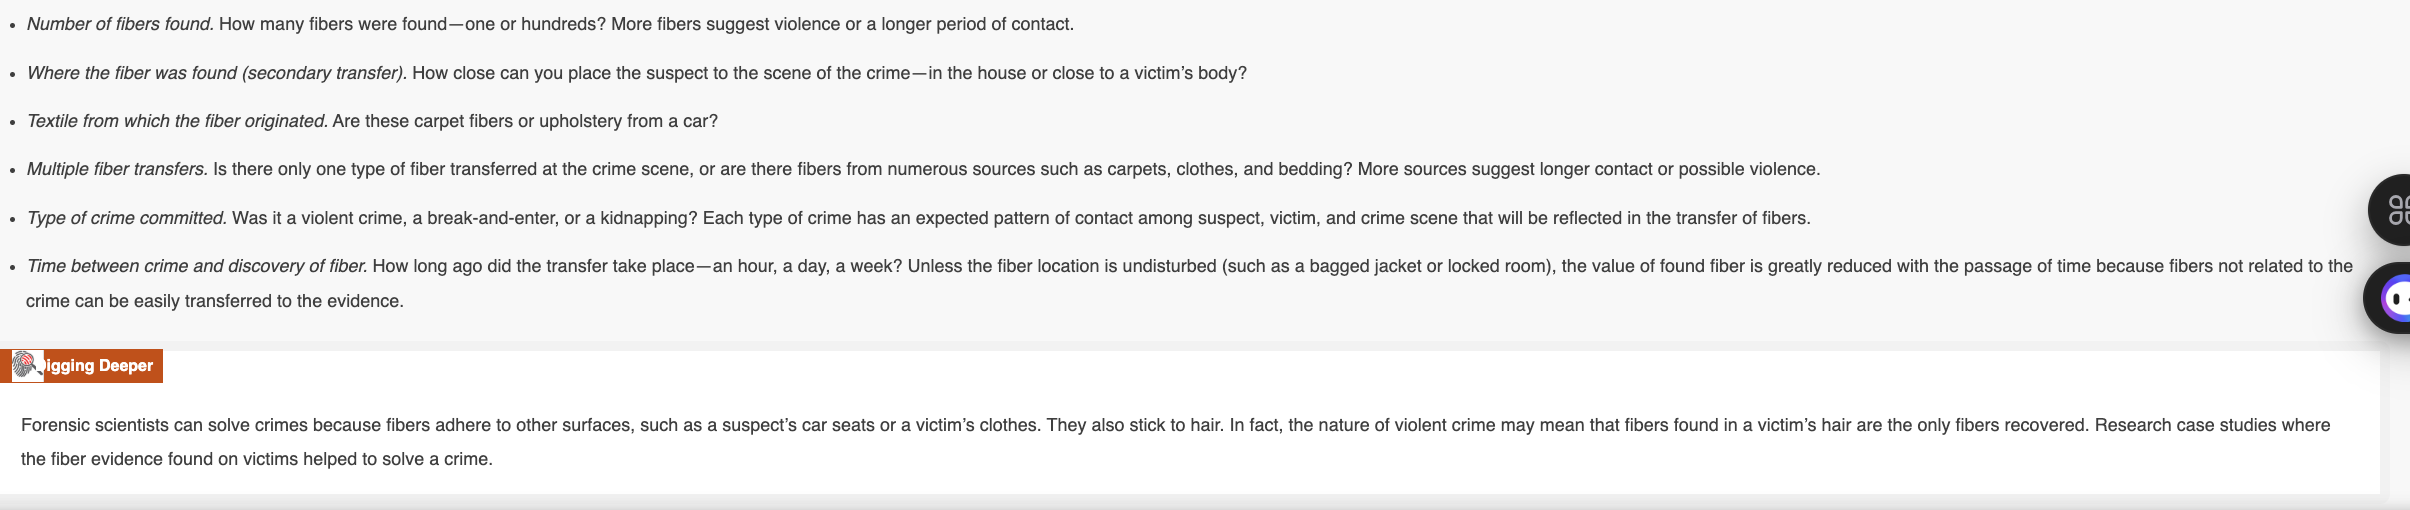The image size is (2410, 510).
Task: Click the line "crime can be easily transferred"
Action: pyautogui.click(x=215, y=301)
